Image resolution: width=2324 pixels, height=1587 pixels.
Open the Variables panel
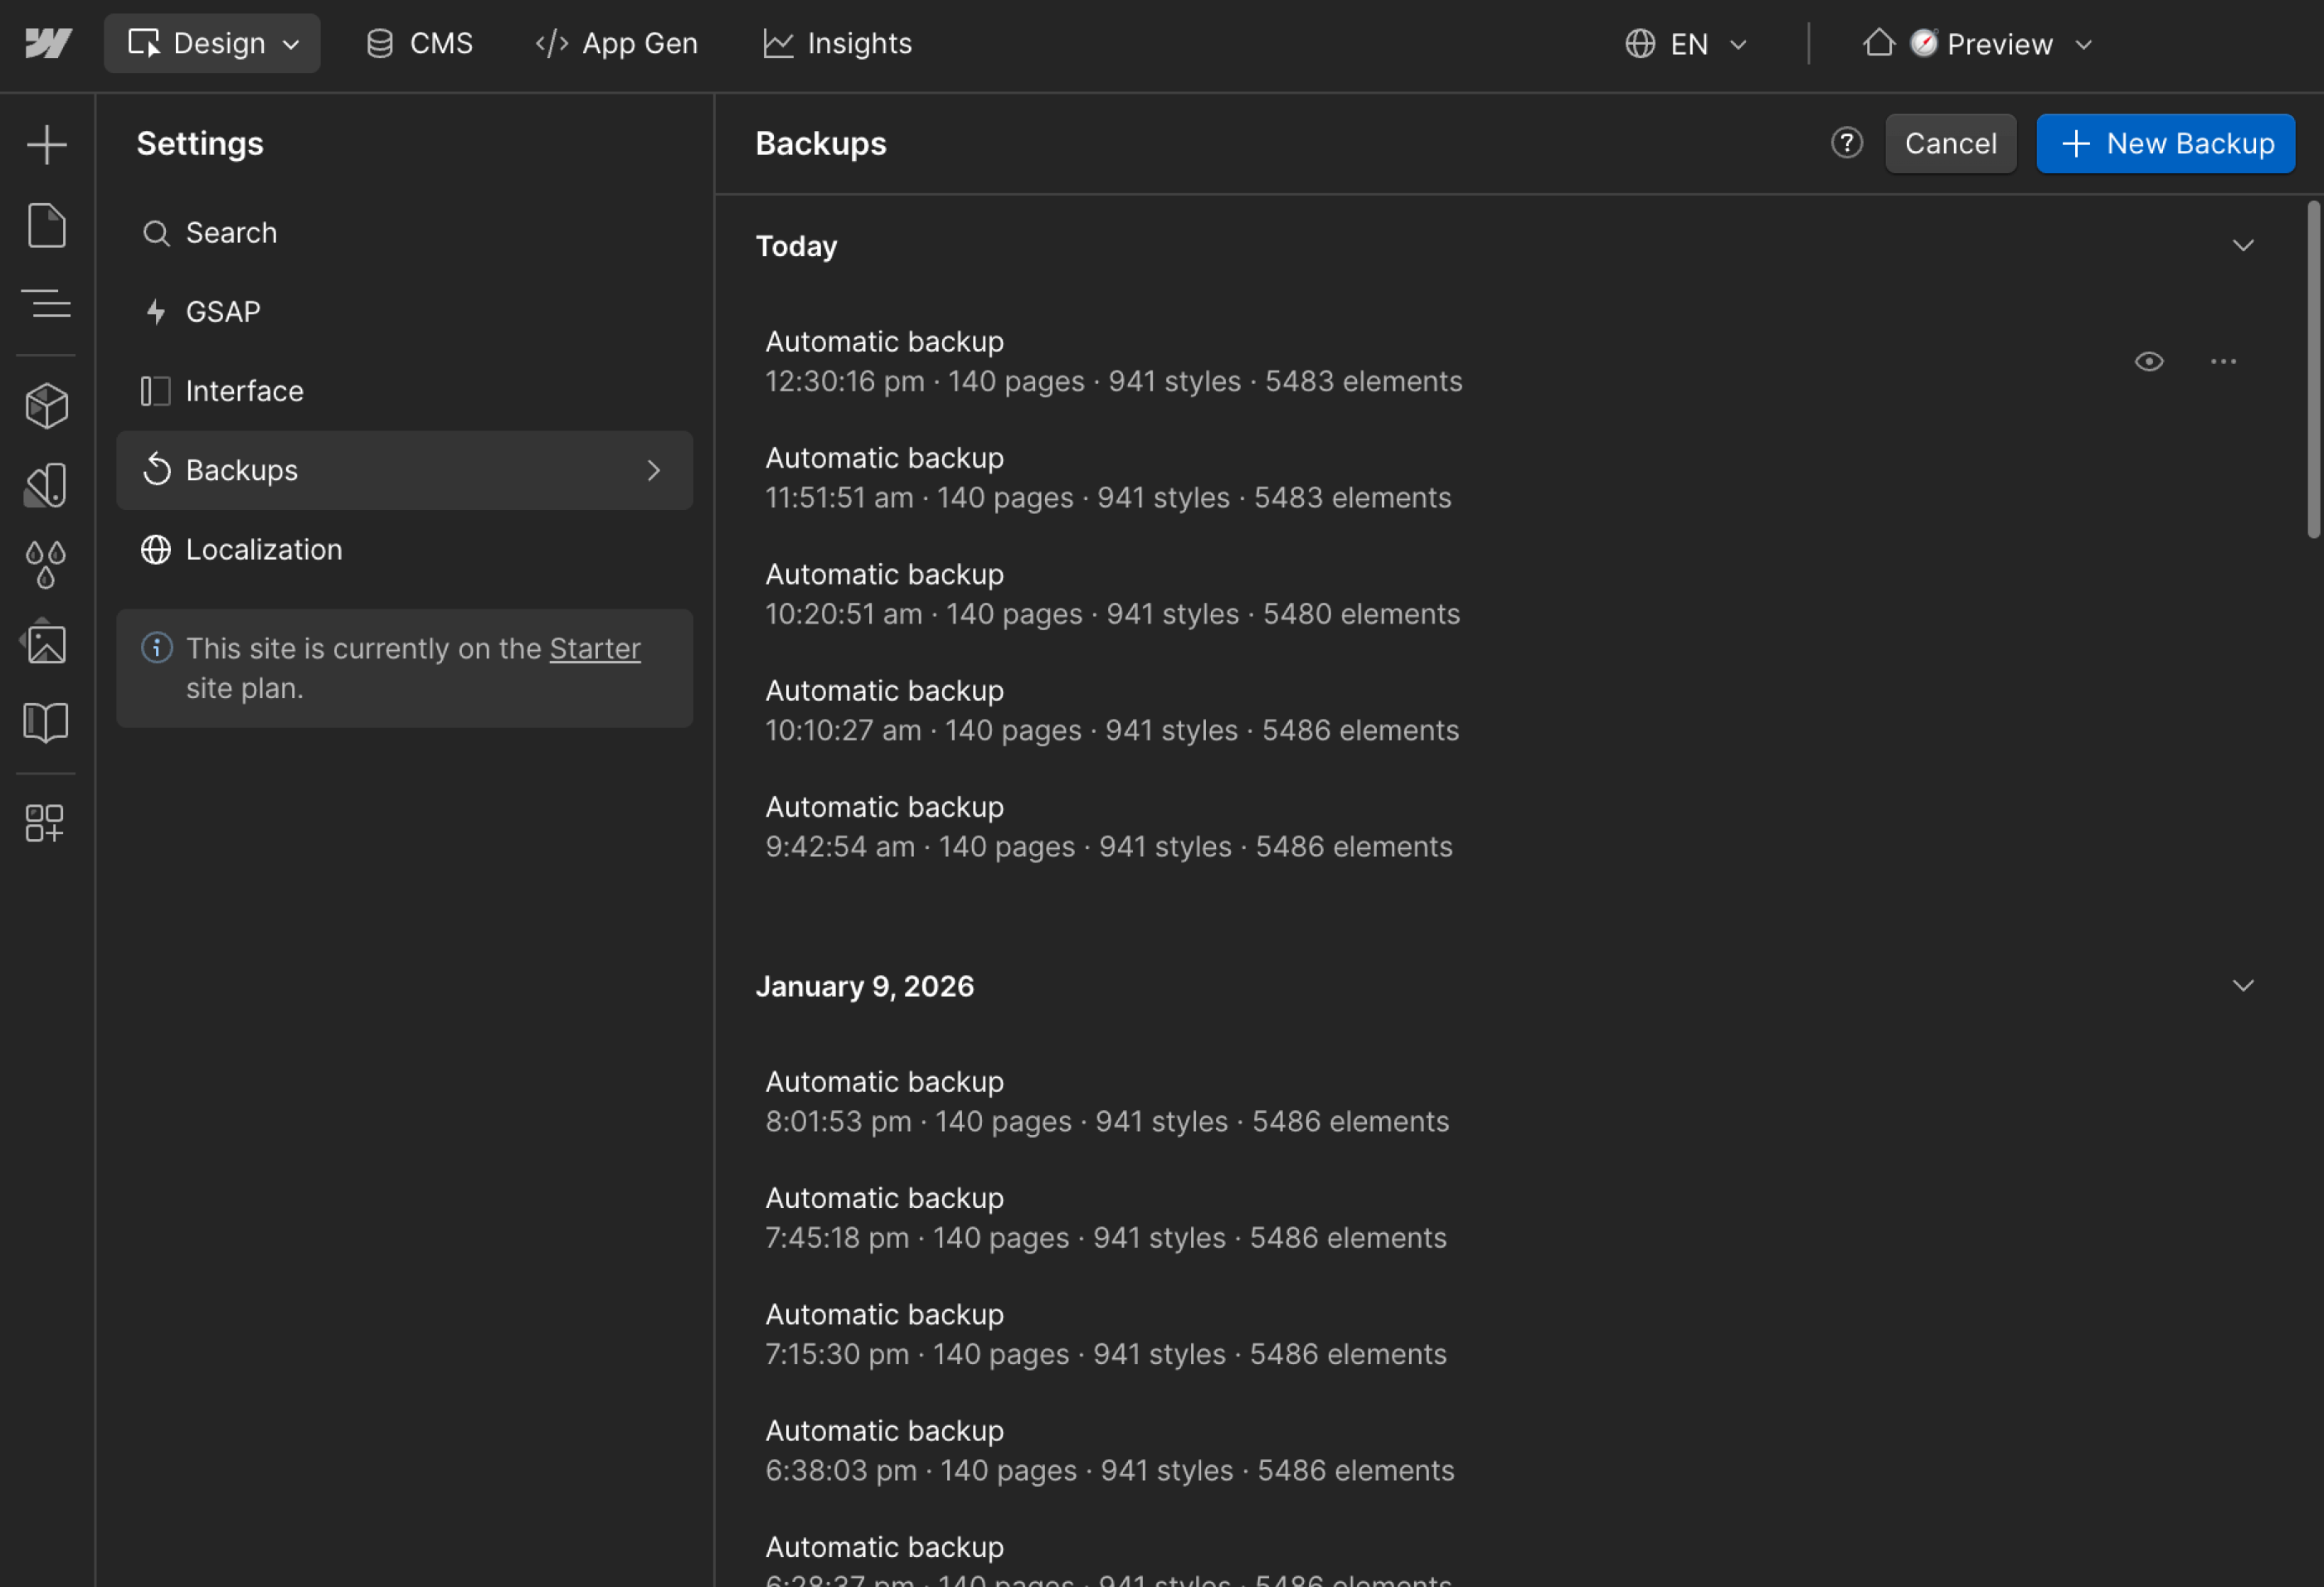click(x=46, y=563)
